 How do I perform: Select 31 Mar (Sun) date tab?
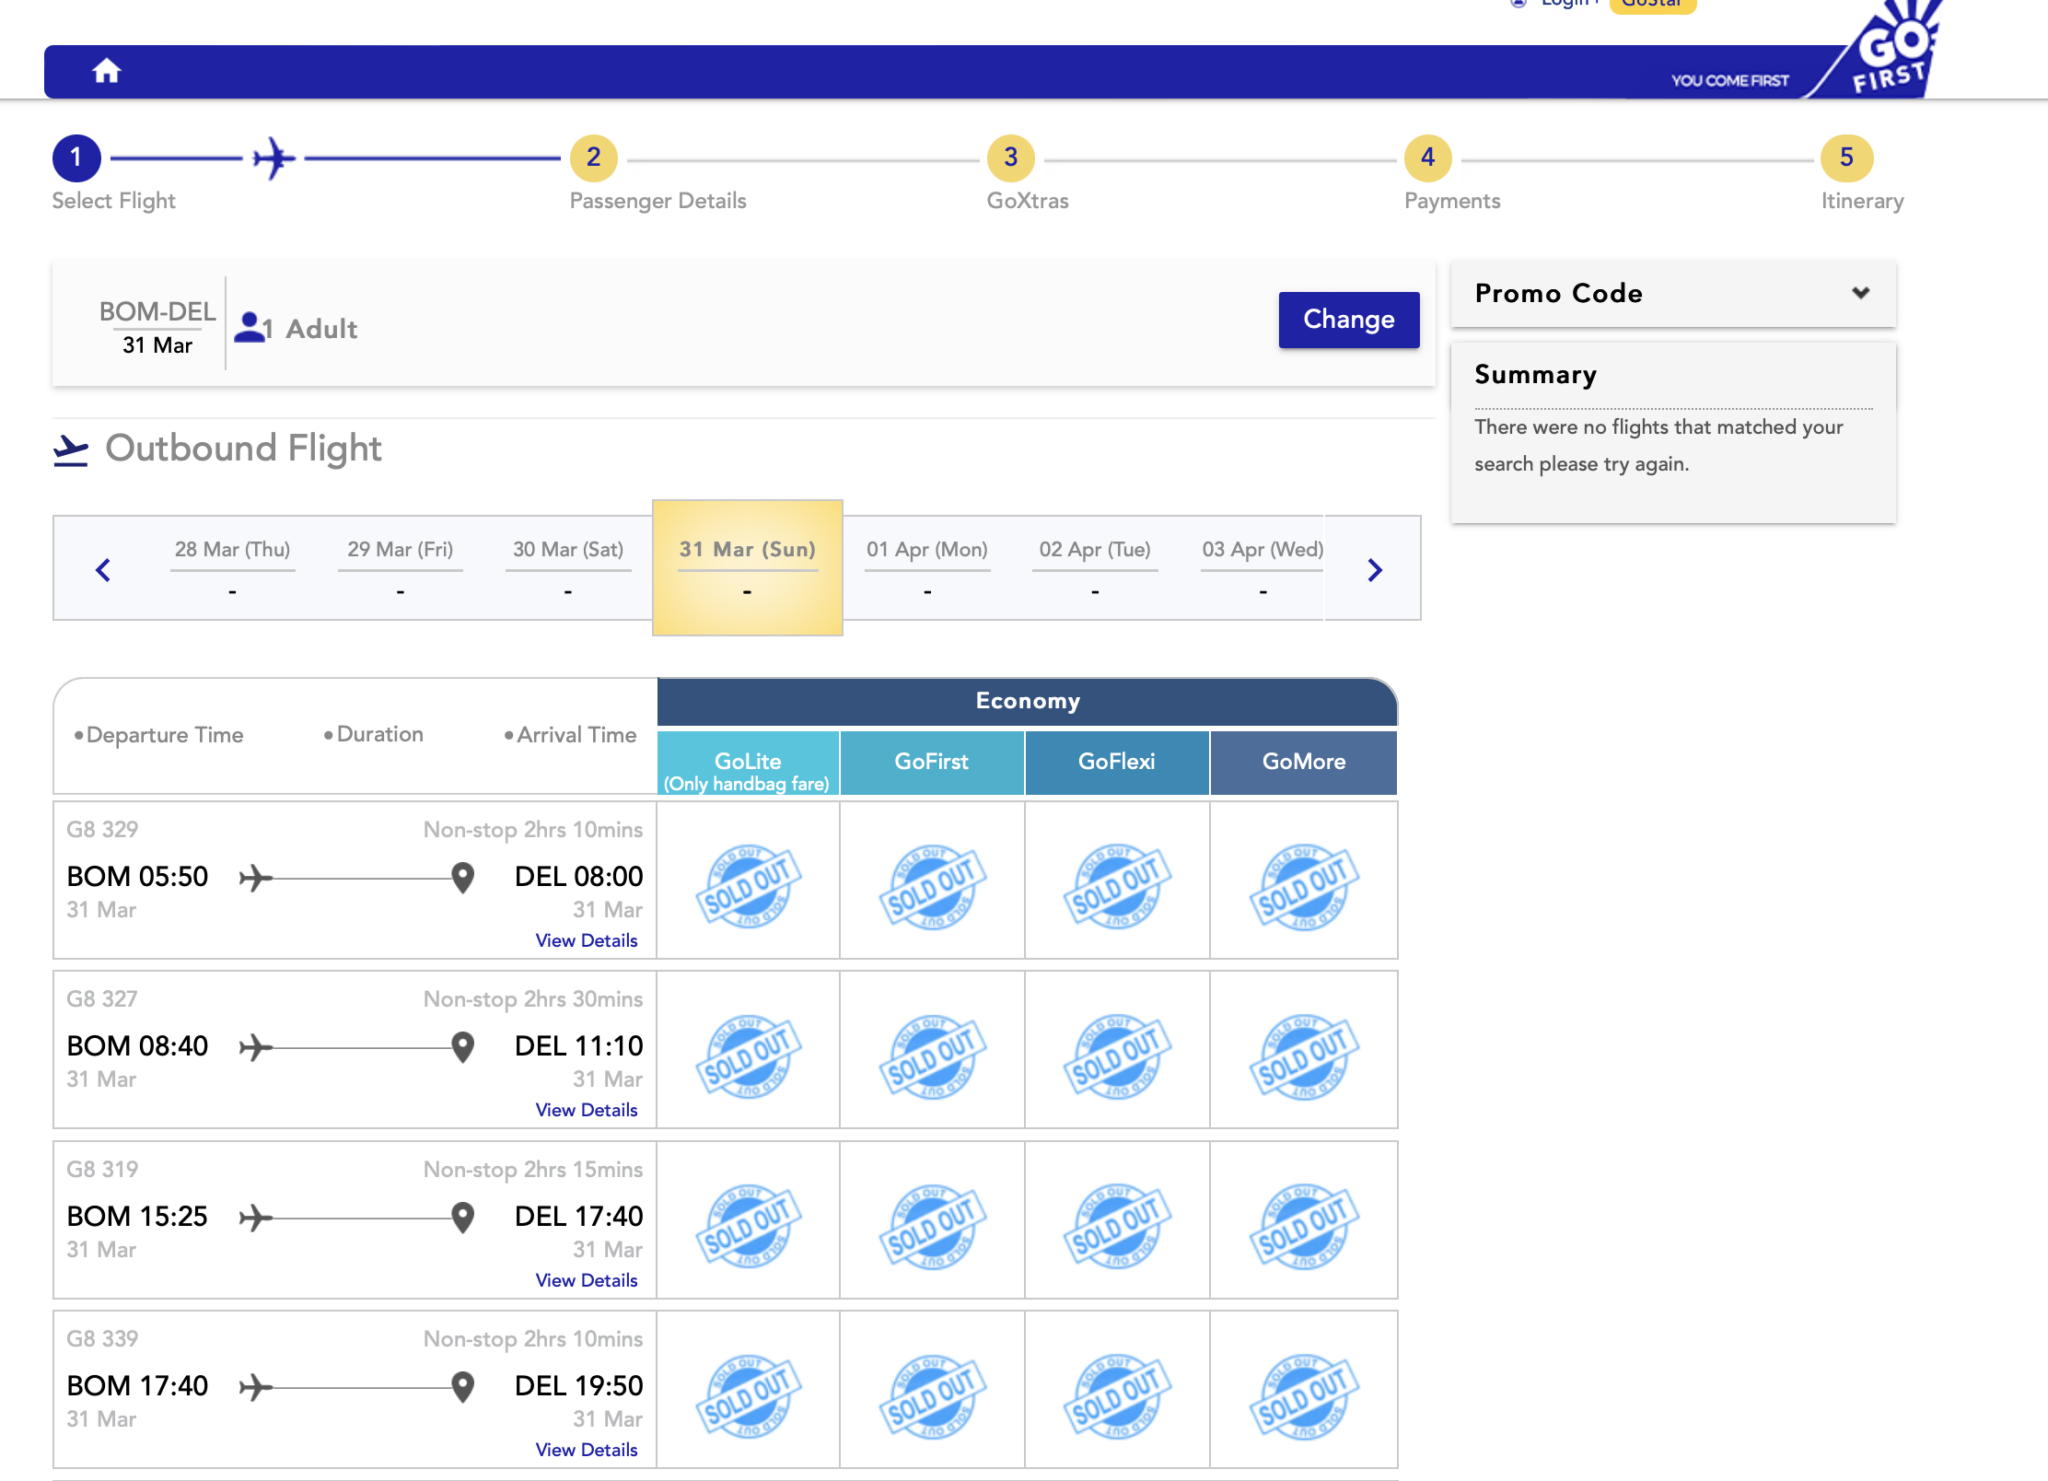click(747, 567)
